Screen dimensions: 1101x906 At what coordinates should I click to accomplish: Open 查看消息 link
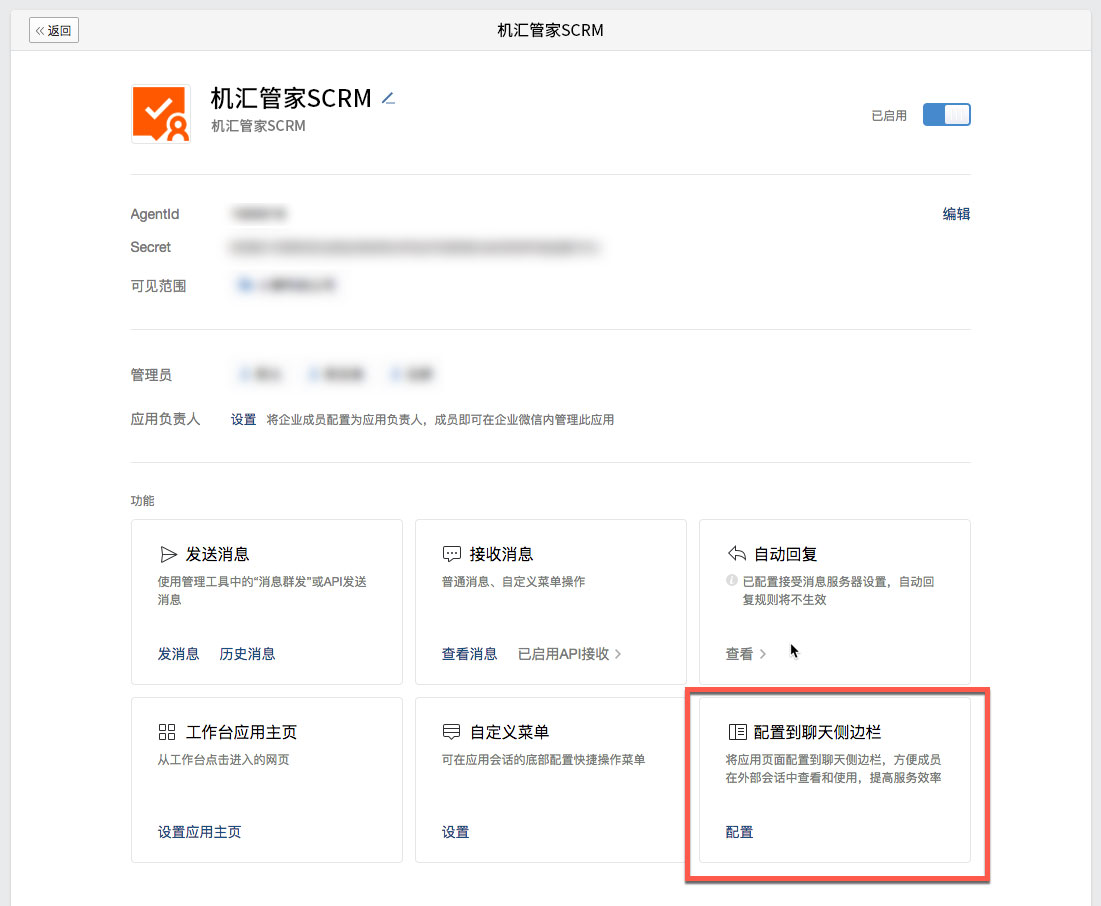coord(469,654)
